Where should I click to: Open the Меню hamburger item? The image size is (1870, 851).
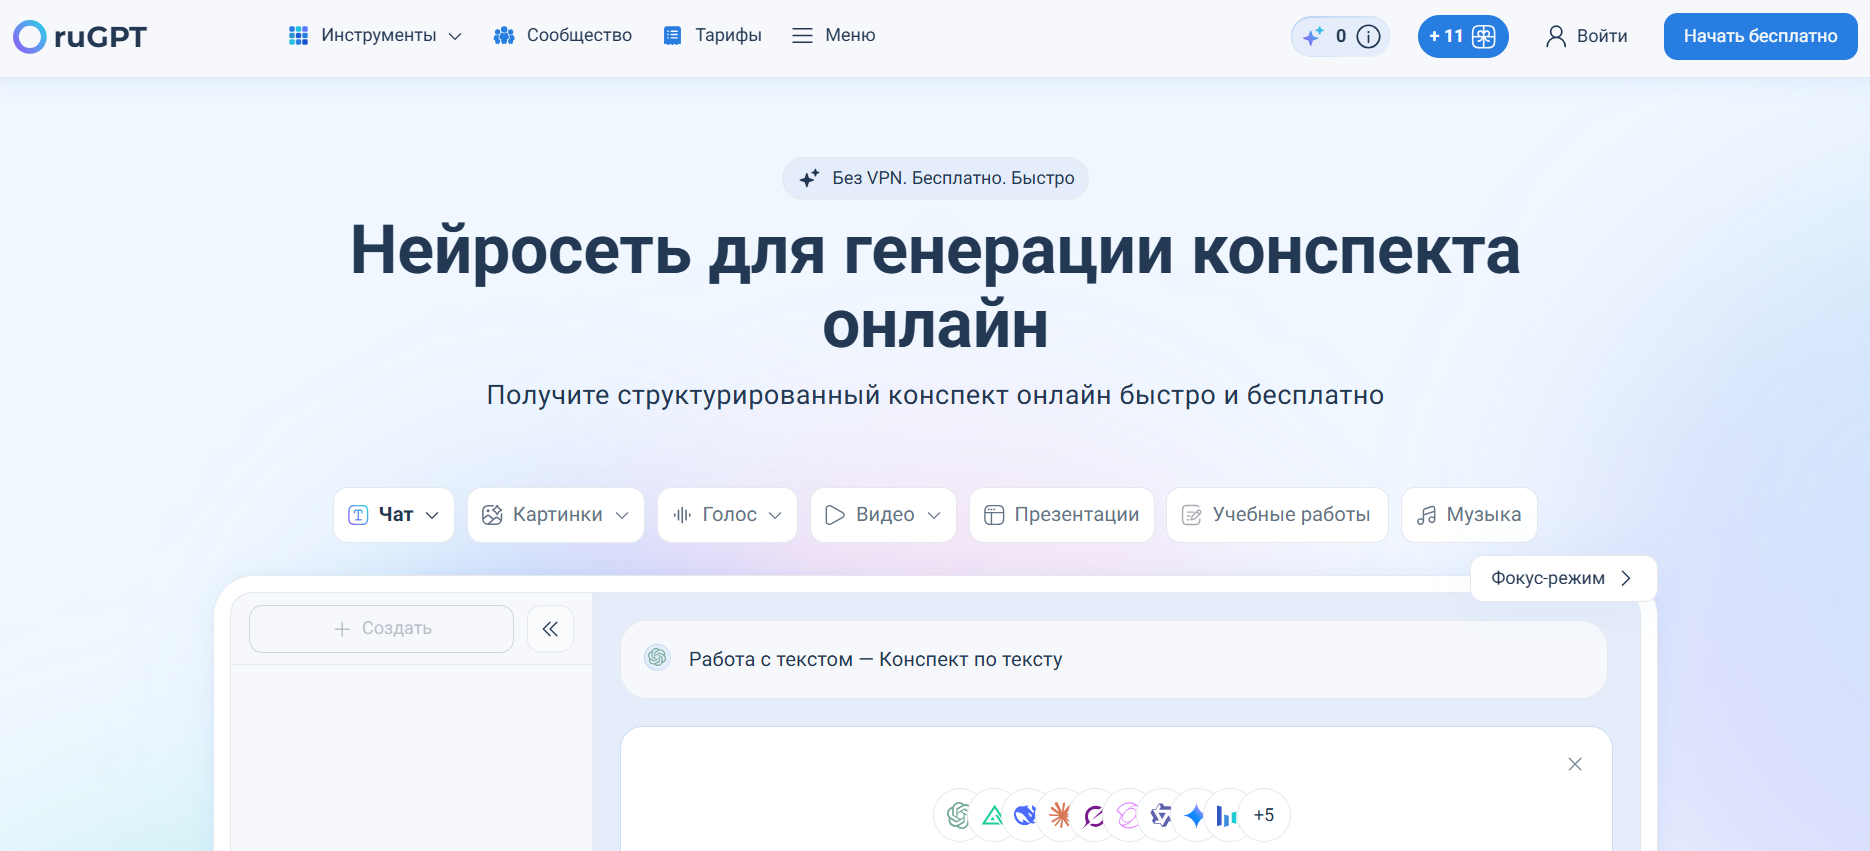click(833, 36)
